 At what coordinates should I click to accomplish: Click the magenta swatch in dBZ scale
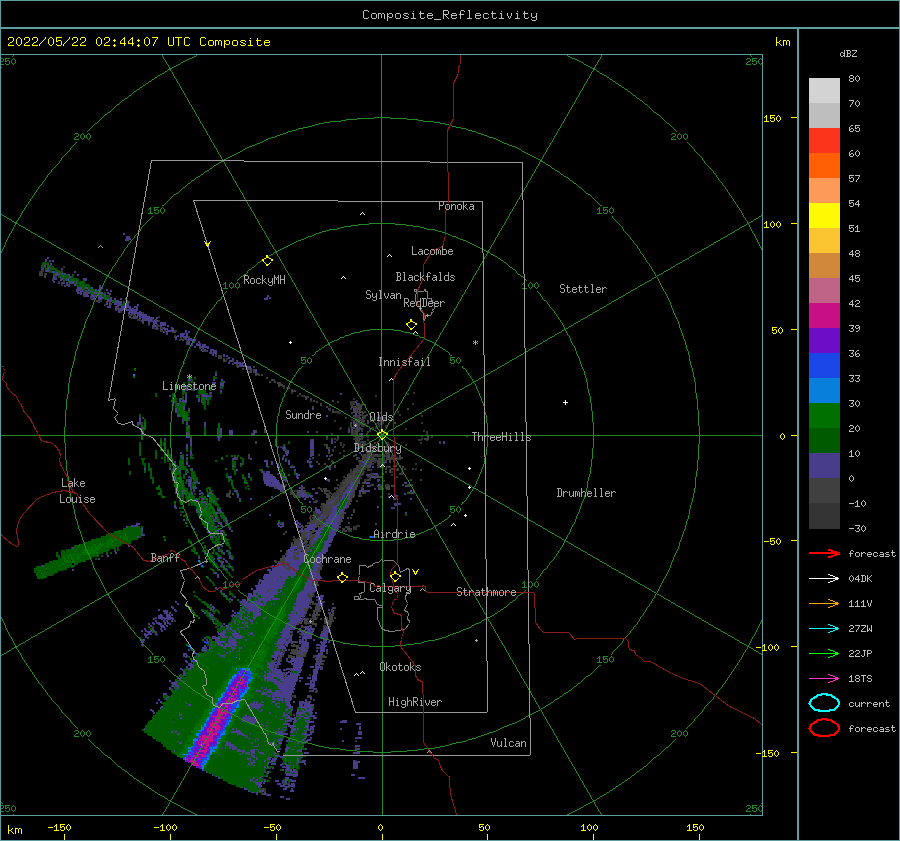(824, 316)
